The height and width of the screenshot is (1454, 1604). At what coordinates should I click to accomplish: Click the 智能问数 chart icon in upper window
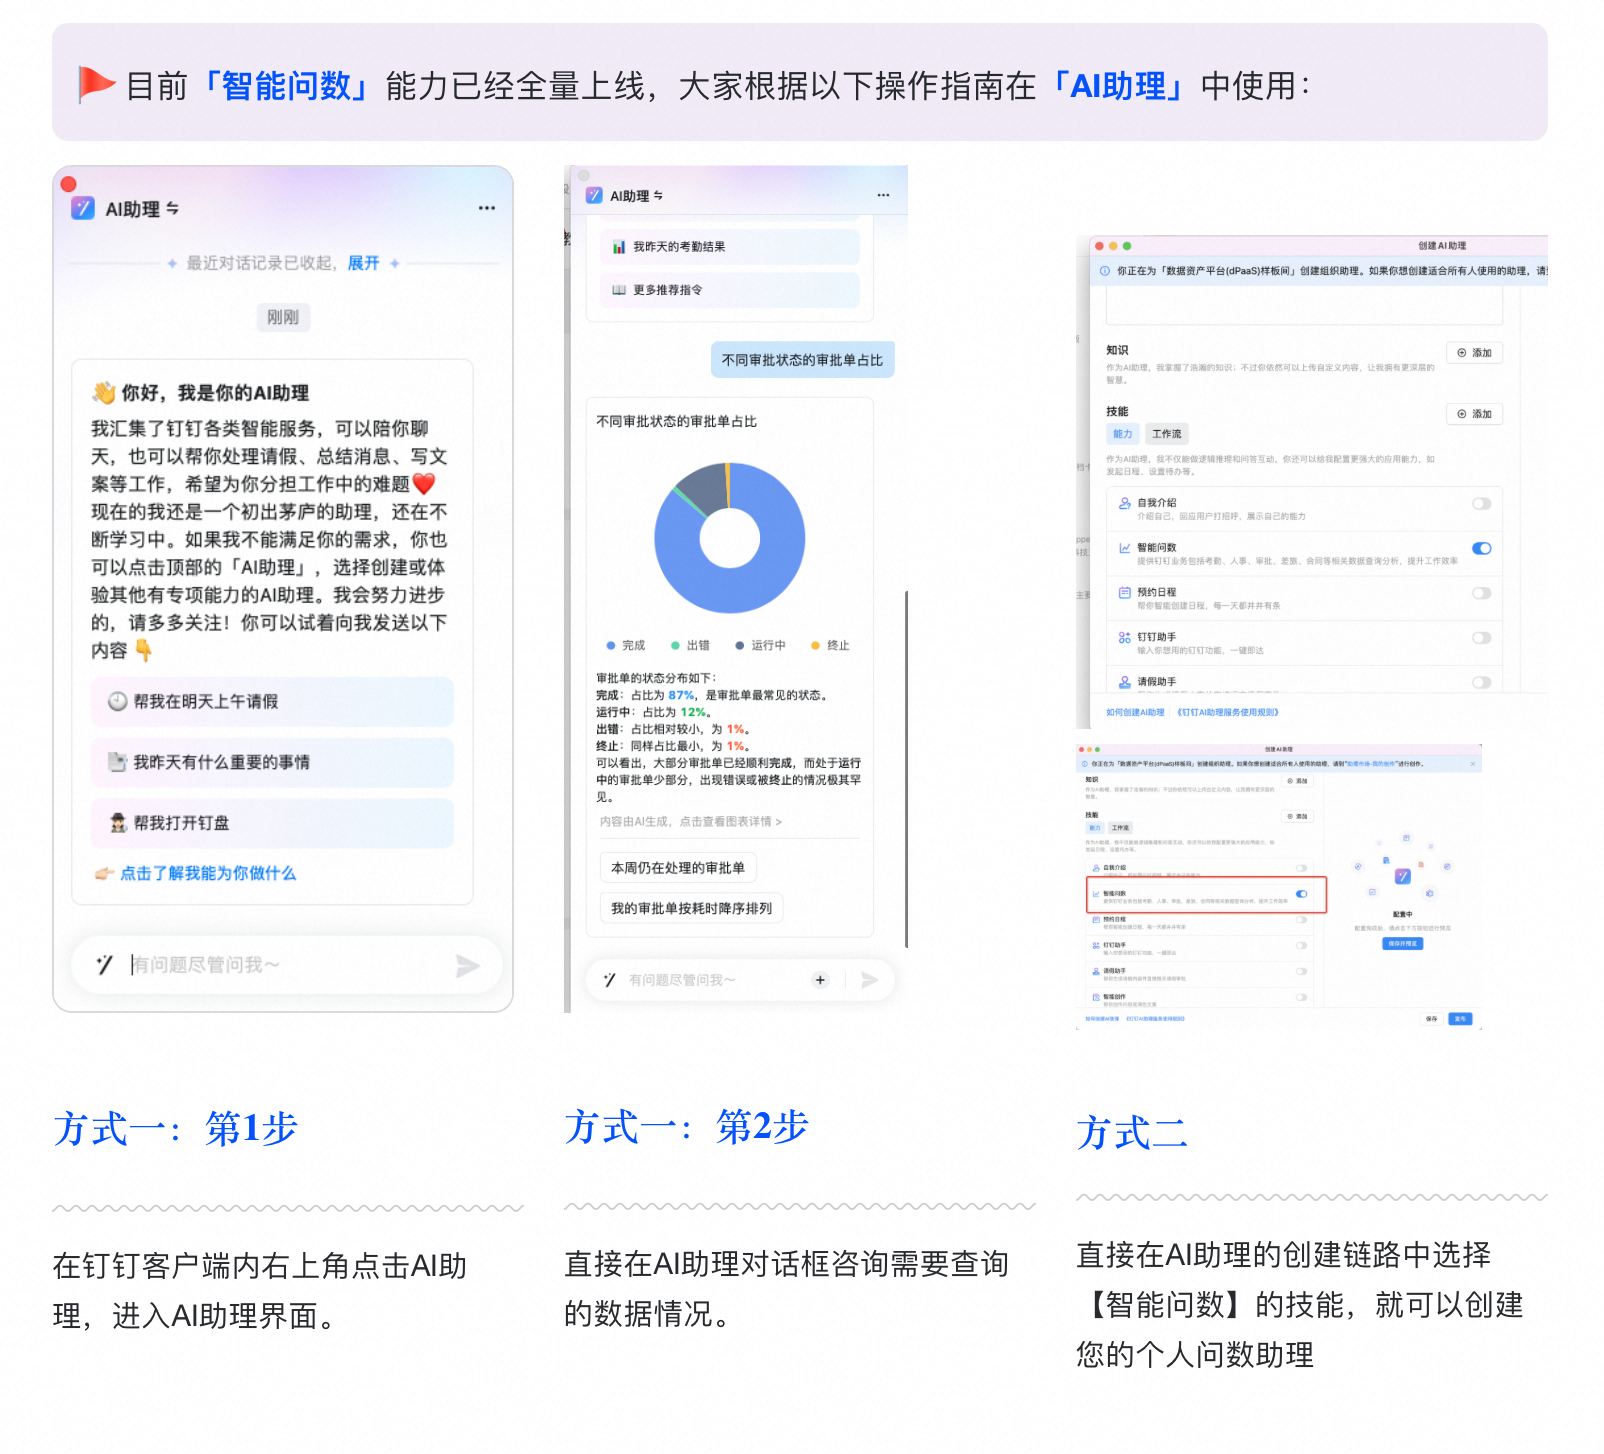click(x=1125, y=548)
